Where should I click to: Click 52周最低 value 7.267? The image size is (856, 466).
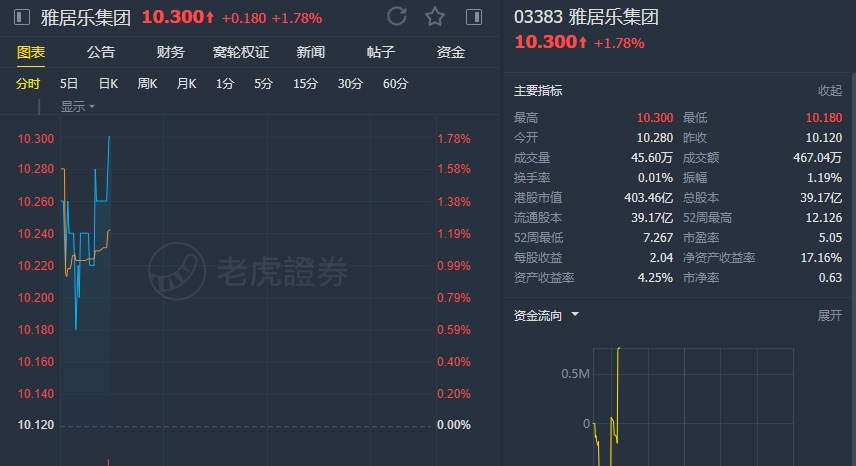(x=658, y=238)
